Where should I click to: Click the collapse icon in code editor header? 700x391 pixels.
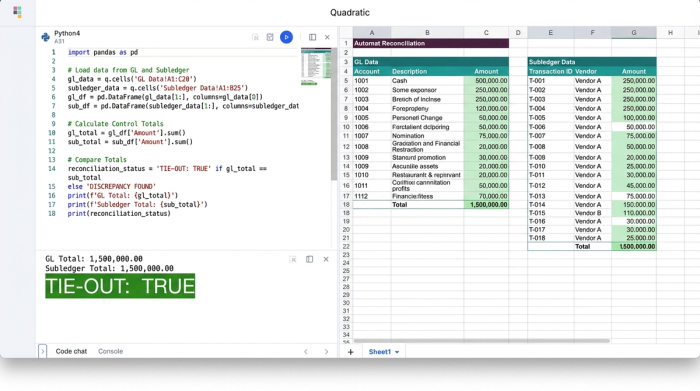pos(255,37)
